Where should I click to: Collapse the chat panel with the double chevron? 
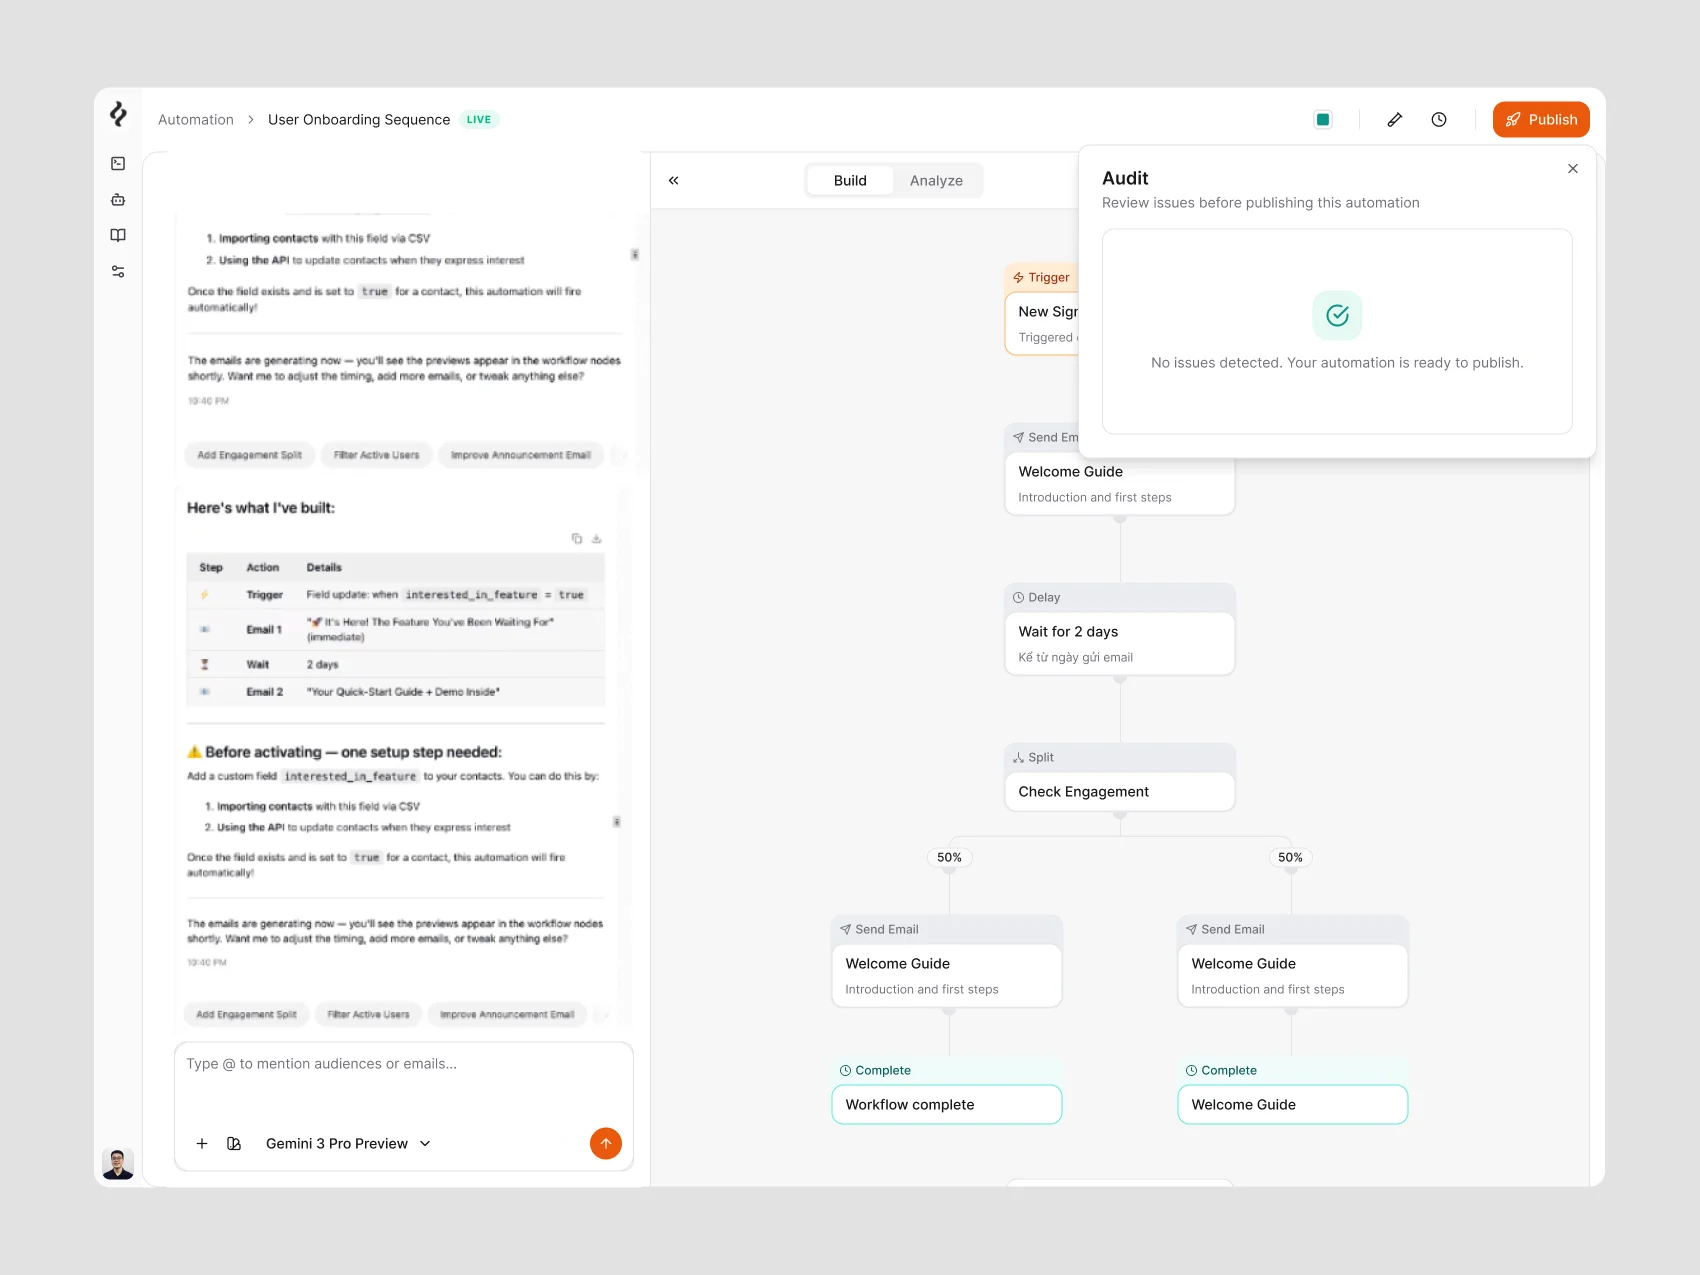pos(674,181)
